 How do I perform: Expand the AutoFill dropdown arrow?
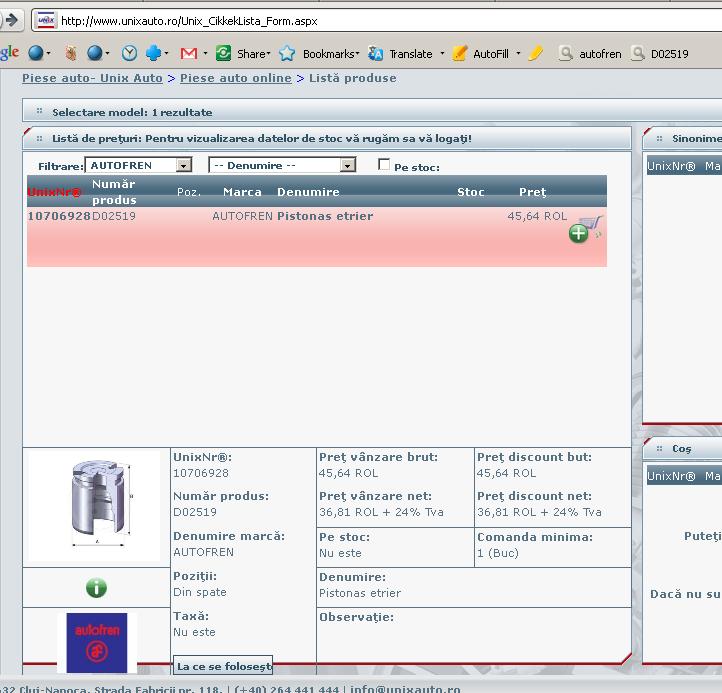[x=518, y=53]
